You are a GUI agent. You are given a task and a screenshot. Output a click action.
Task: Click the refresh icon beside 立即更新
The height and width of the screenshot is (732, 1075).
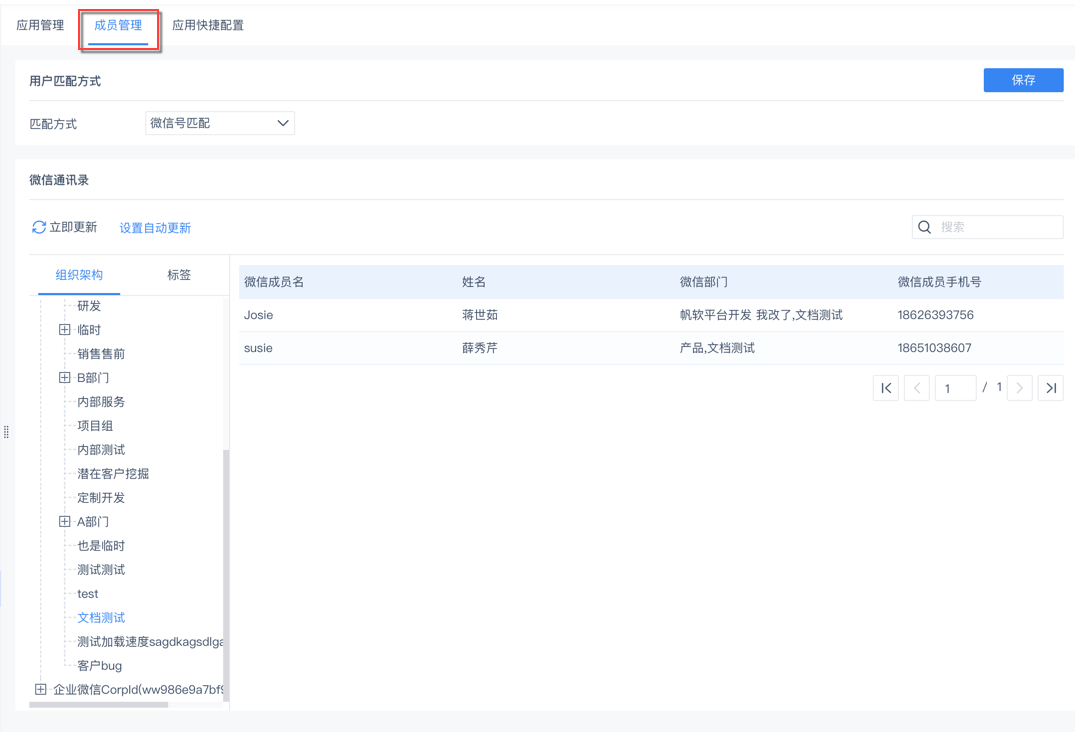pos(38,227)
